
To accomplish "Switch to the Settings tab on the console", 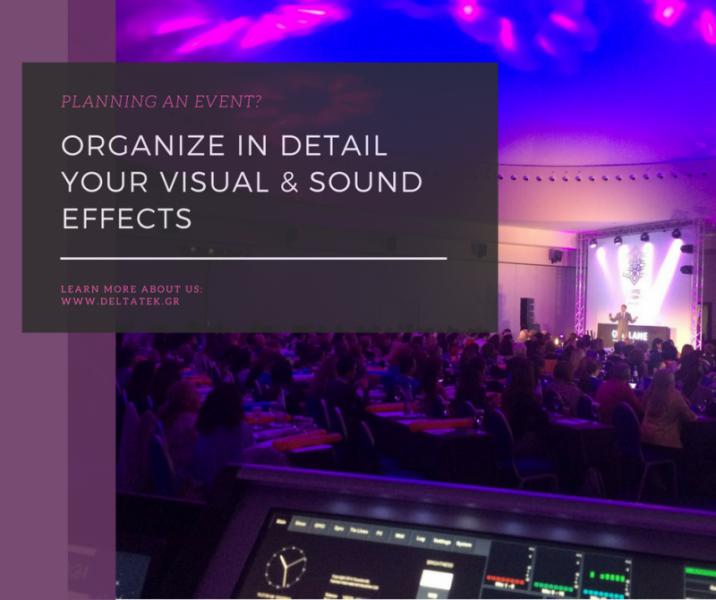I will click(442, 542).
